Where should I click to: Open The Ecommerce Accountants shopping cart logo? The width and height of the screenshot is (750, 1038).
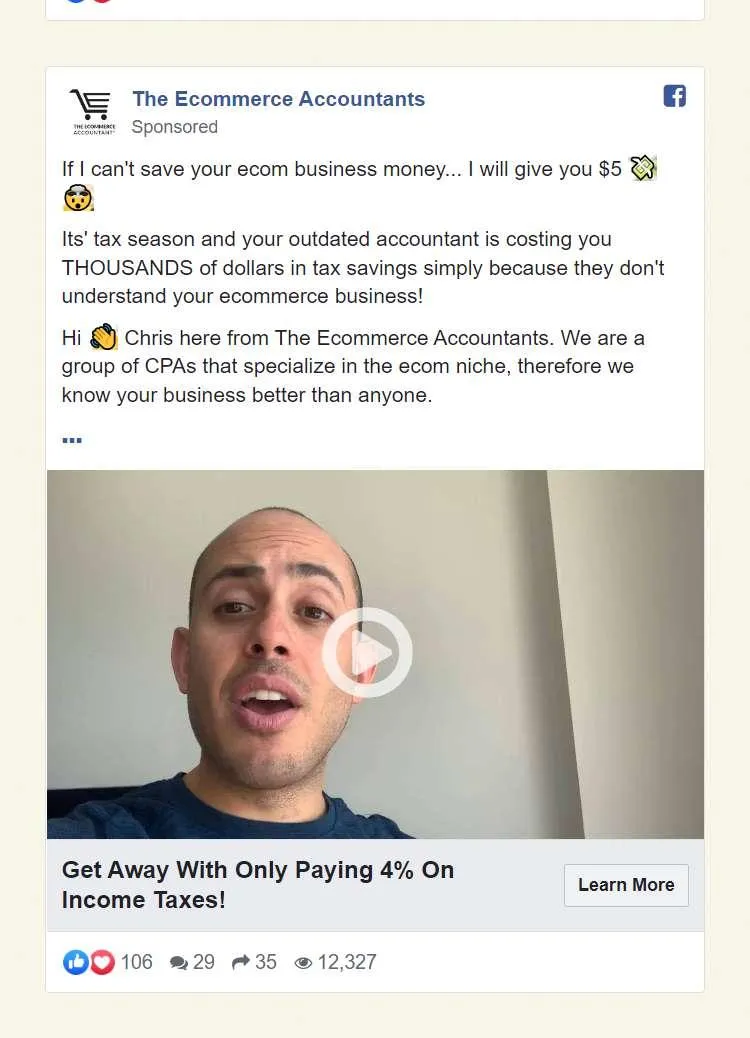click(x=93, y=112)
